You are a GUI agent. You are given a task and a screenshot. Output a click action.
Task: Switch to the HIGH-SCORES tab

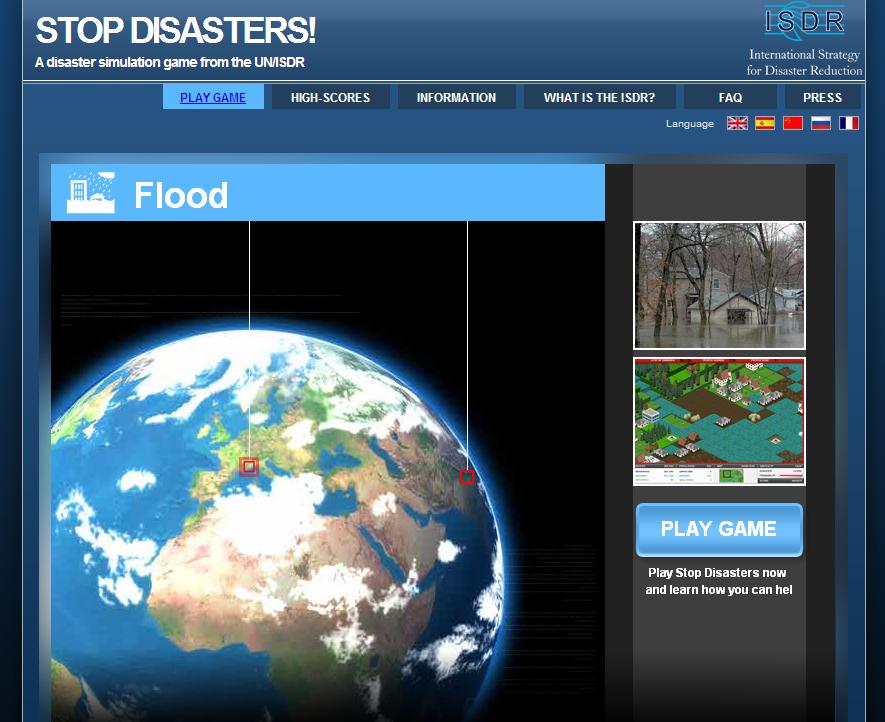(x=330, y=97)
